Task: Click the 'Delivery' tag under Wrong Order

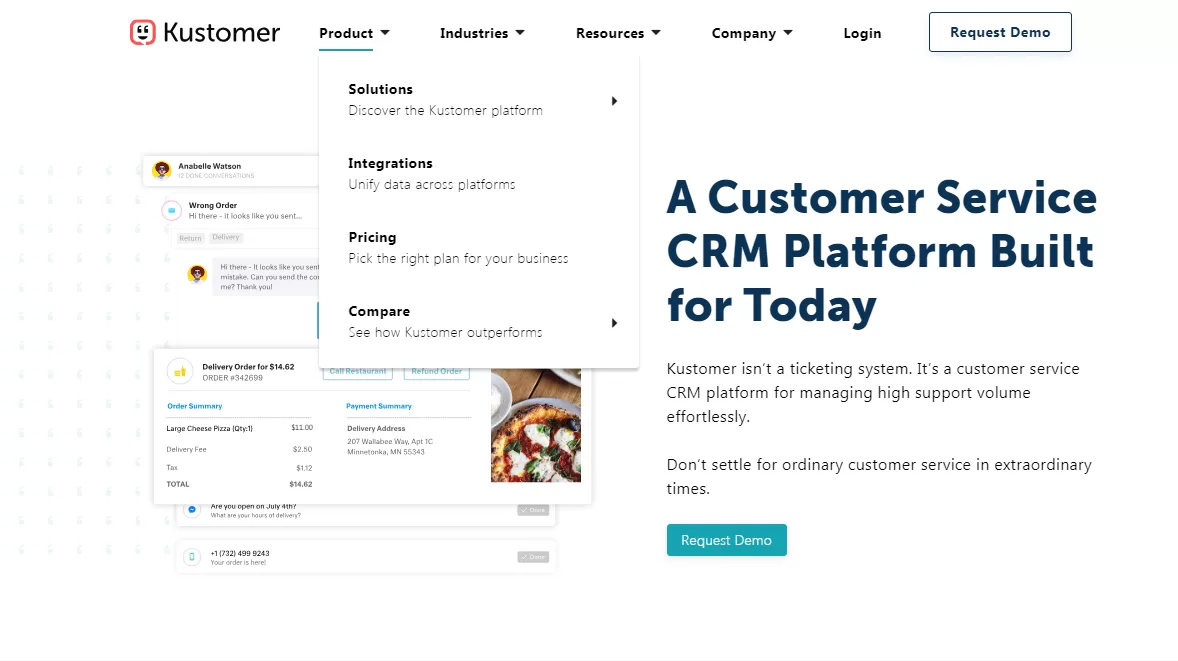Action: (225, 237)
